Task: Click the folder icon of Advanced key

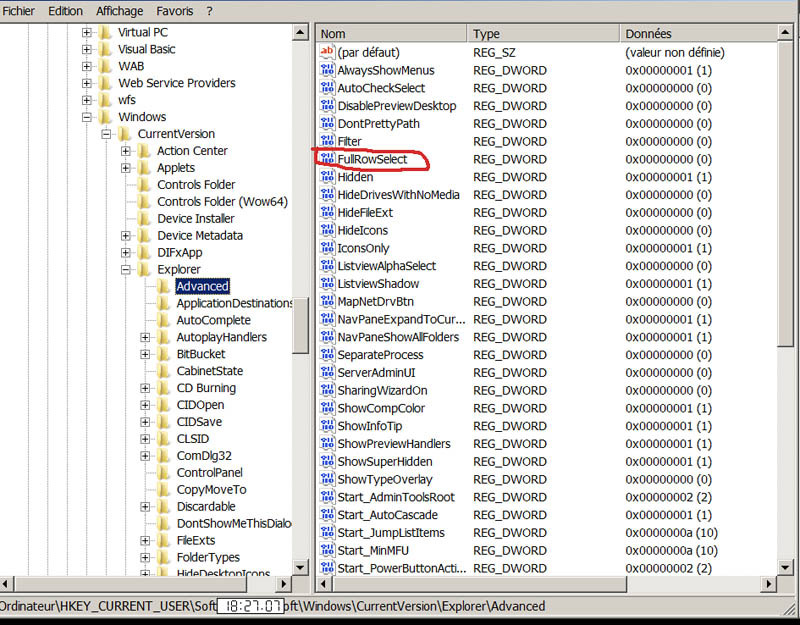Action: [163, 286]
